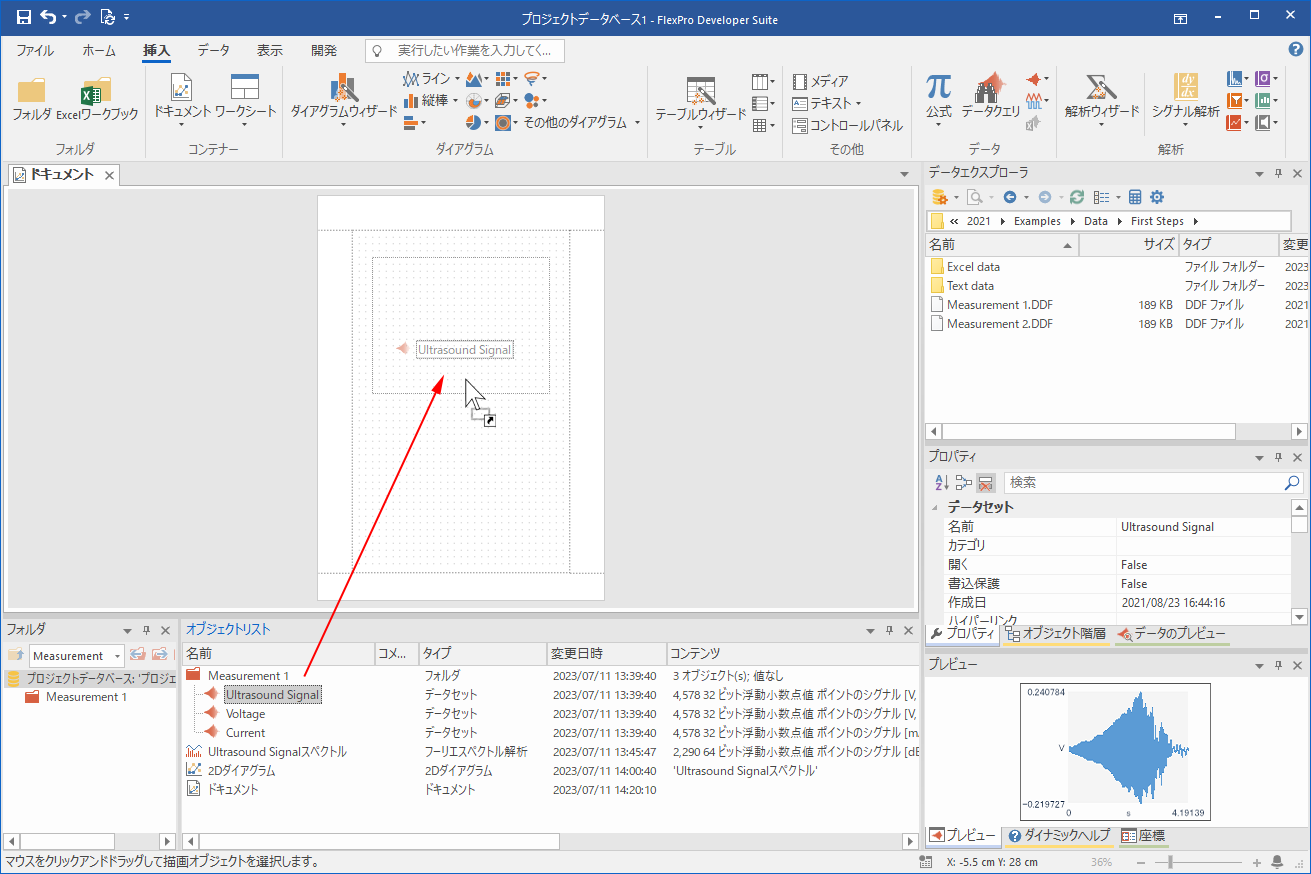Viewport: 1311px width, 874px height.
Task: Switch to the ダイナミックヘルプ tab
Action: 1059,835
